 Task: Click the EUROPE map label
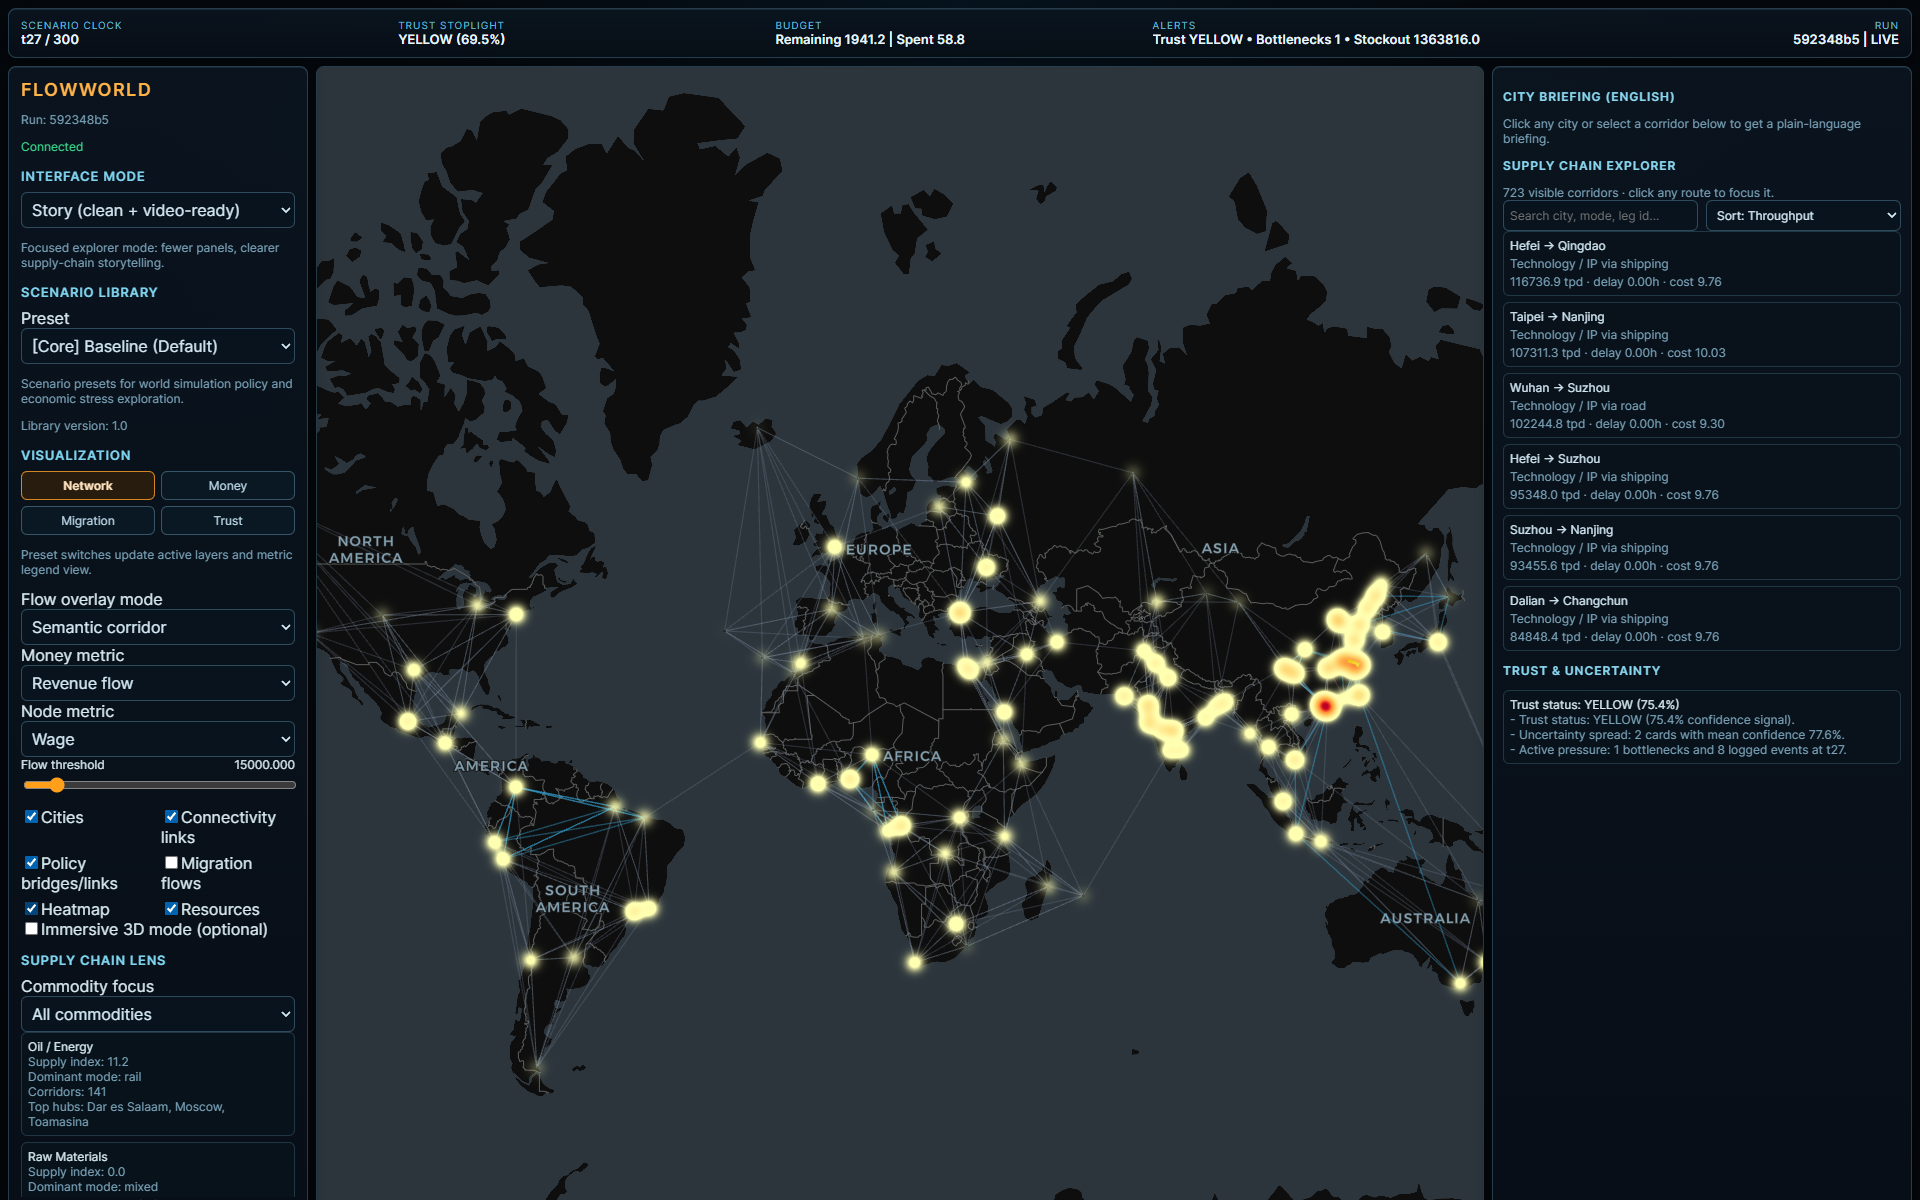[879, 550]
